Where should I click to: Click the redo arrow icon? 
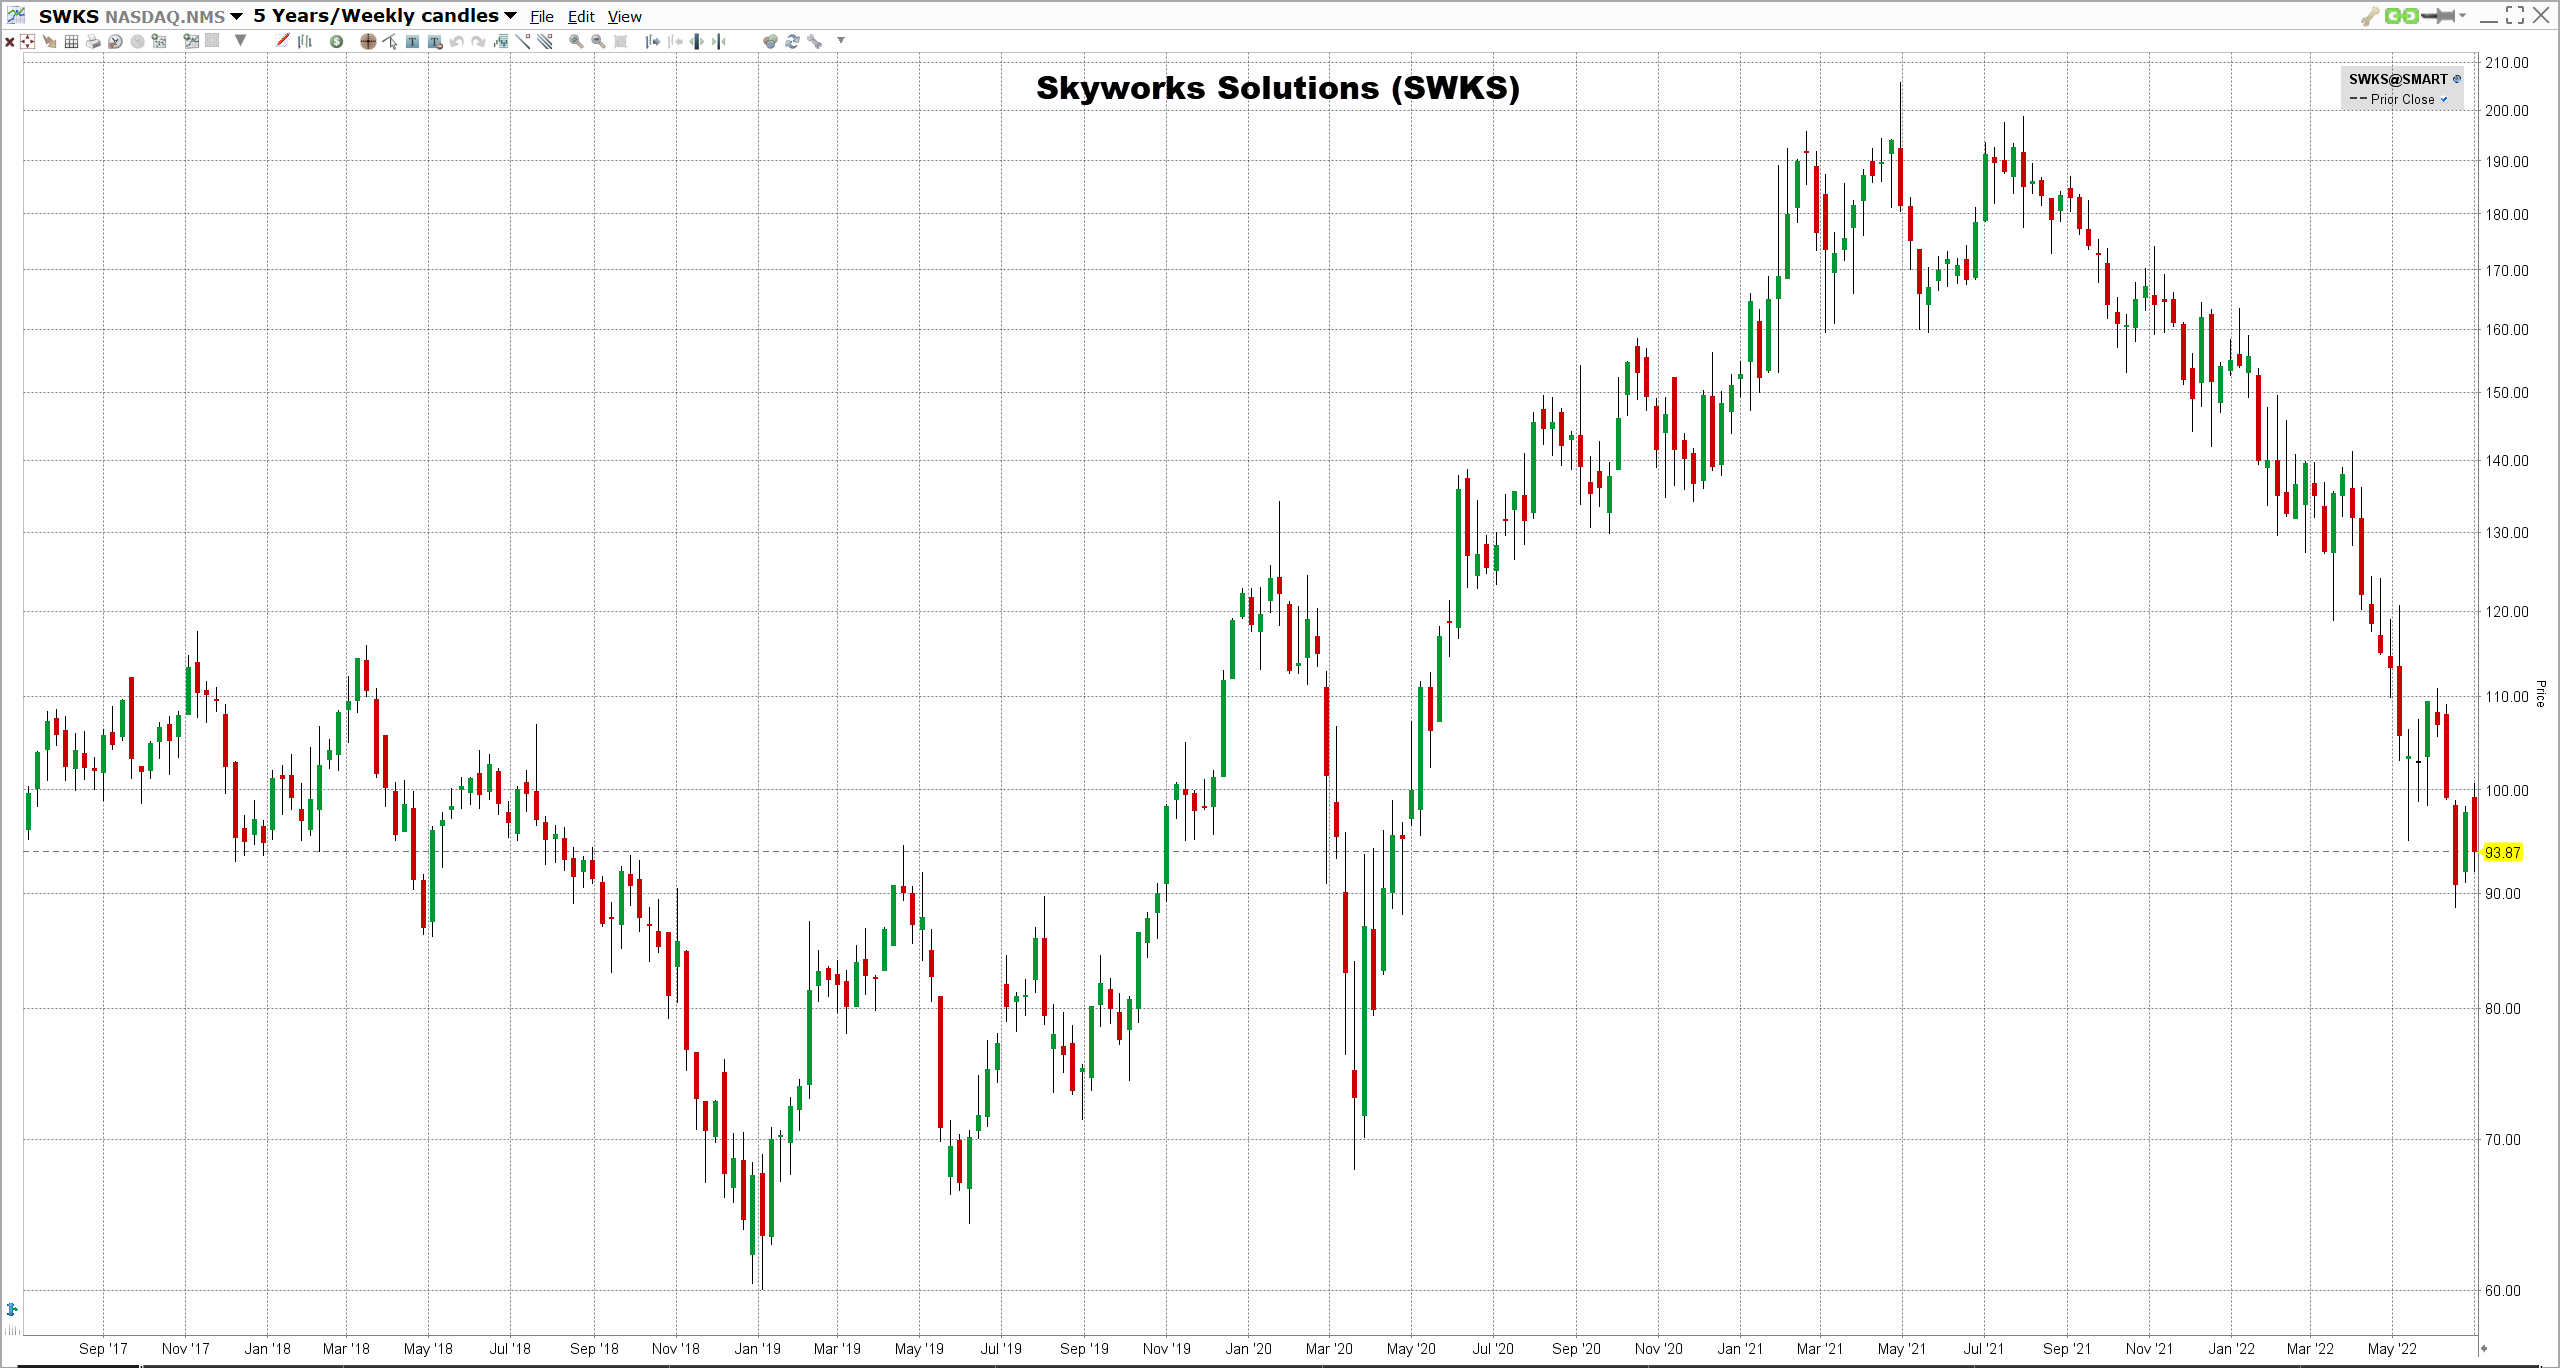click(x=478, y=41)
